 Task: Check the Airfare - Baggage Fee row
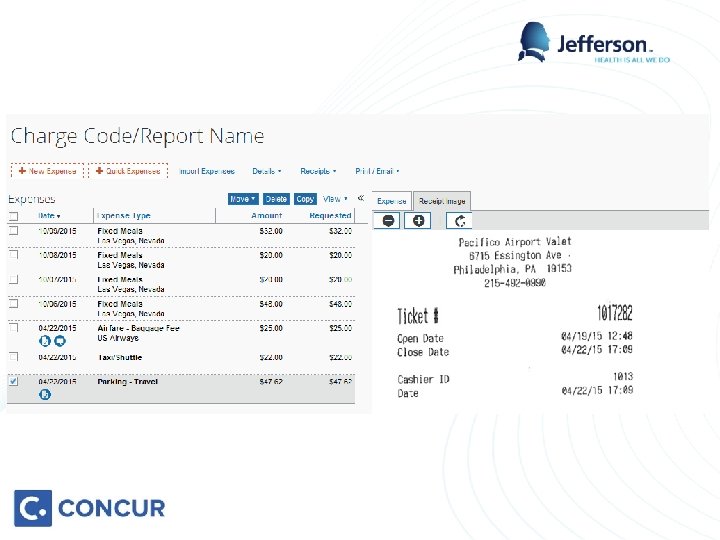(x=13, y=327)
